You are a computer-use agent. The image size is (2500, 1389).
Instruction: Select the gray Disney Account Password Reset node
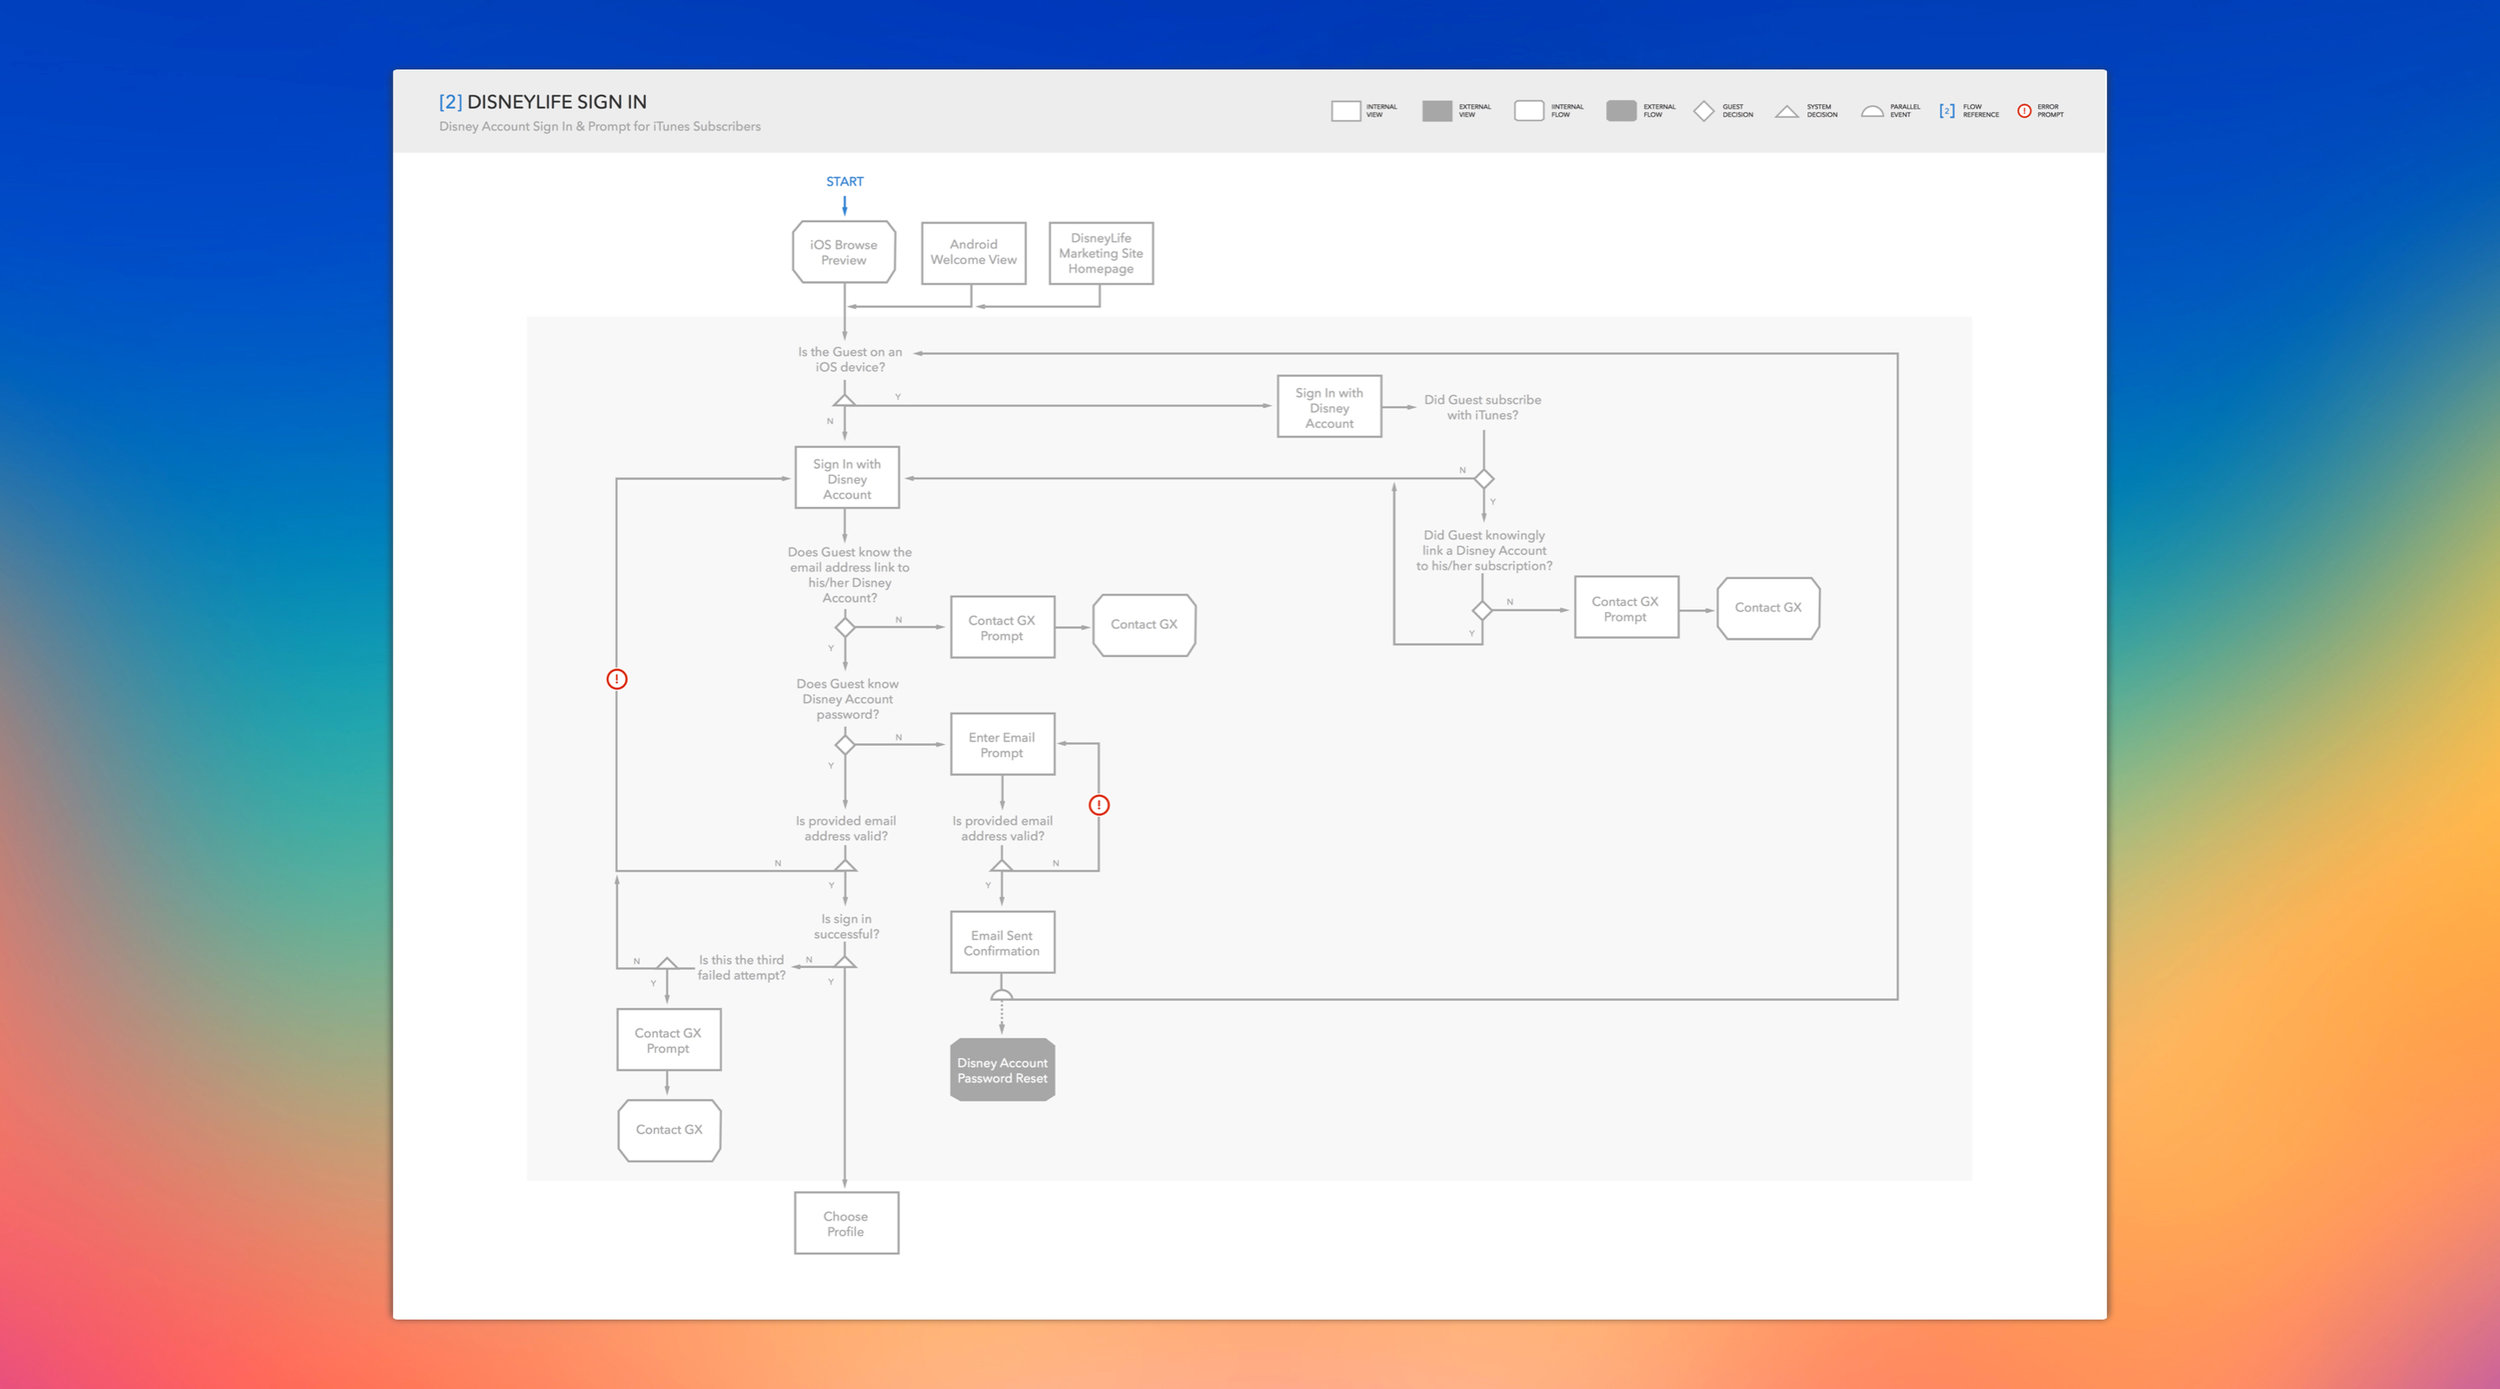(x=1003, y=1070)
